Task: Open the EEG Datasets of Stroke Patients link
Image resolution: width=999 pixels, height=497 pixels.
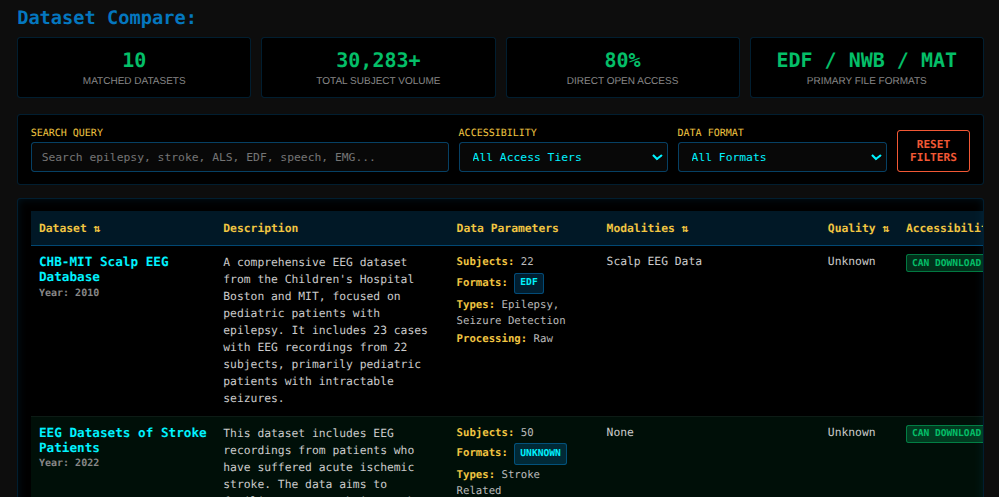Action: 122,440
